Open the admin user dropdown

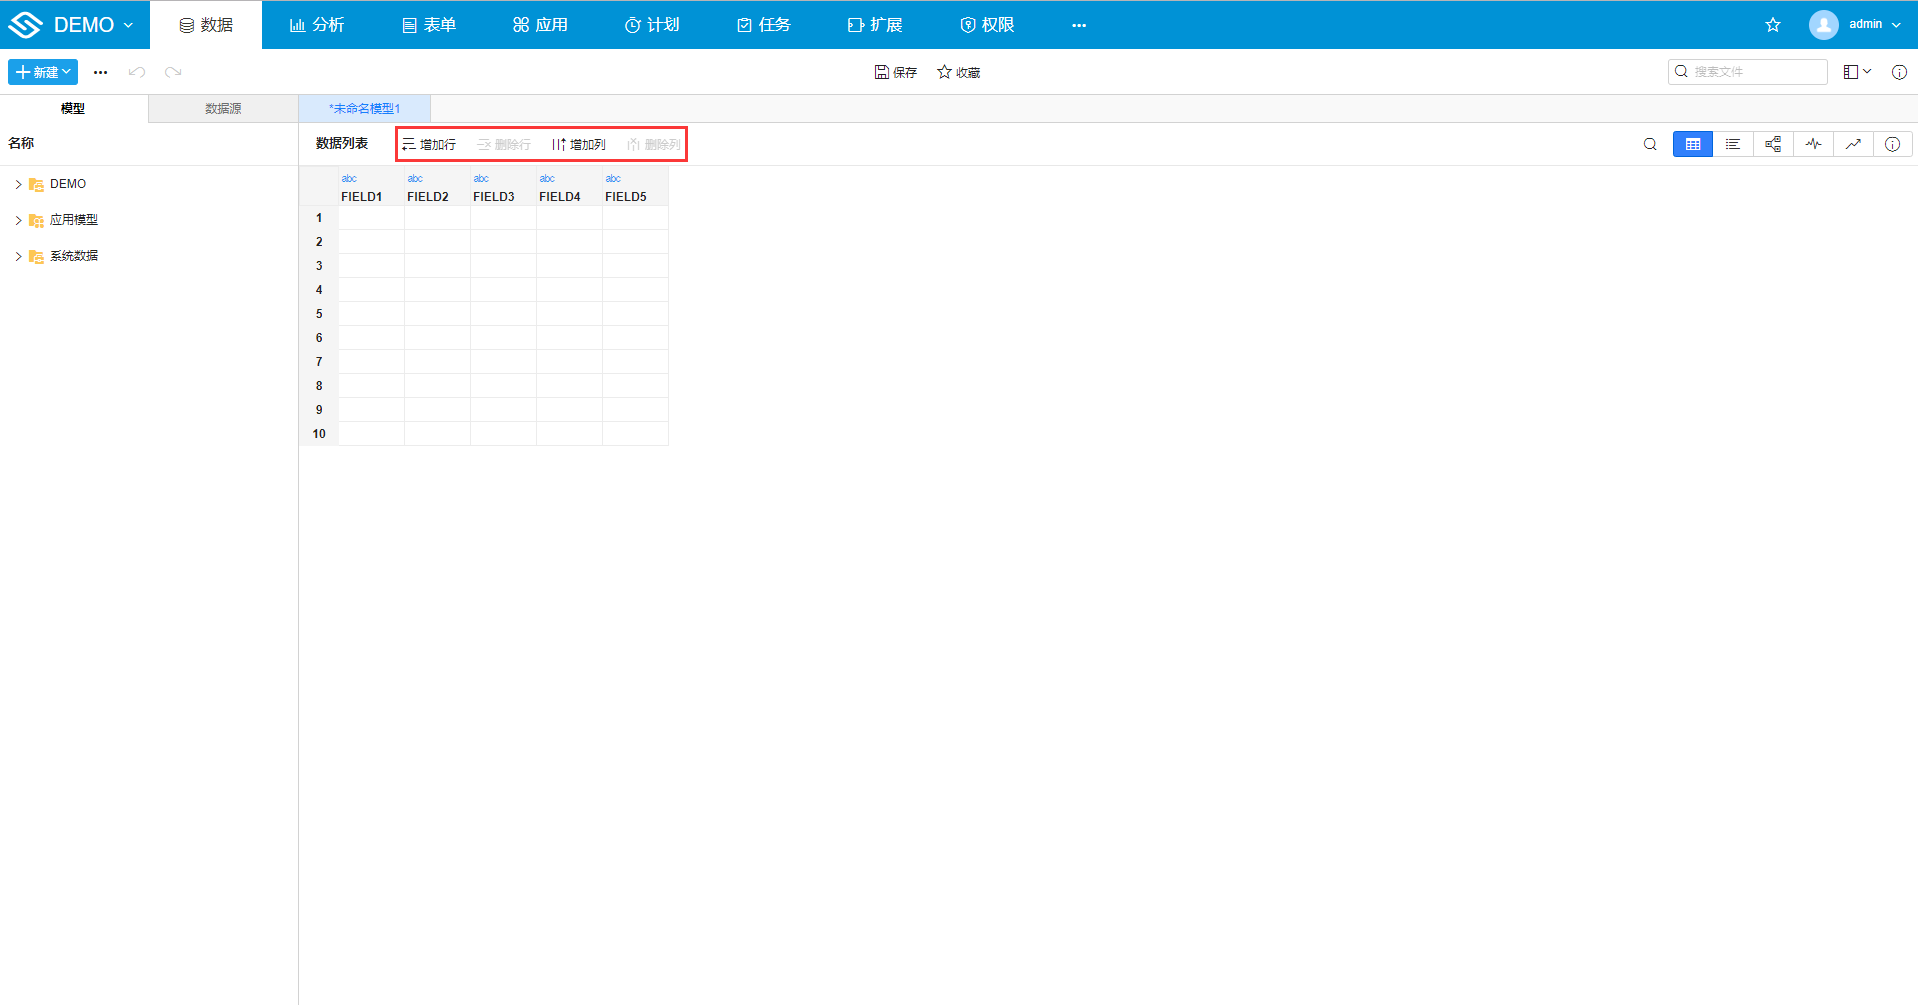pyautogui.click(x=1856, y=25)
